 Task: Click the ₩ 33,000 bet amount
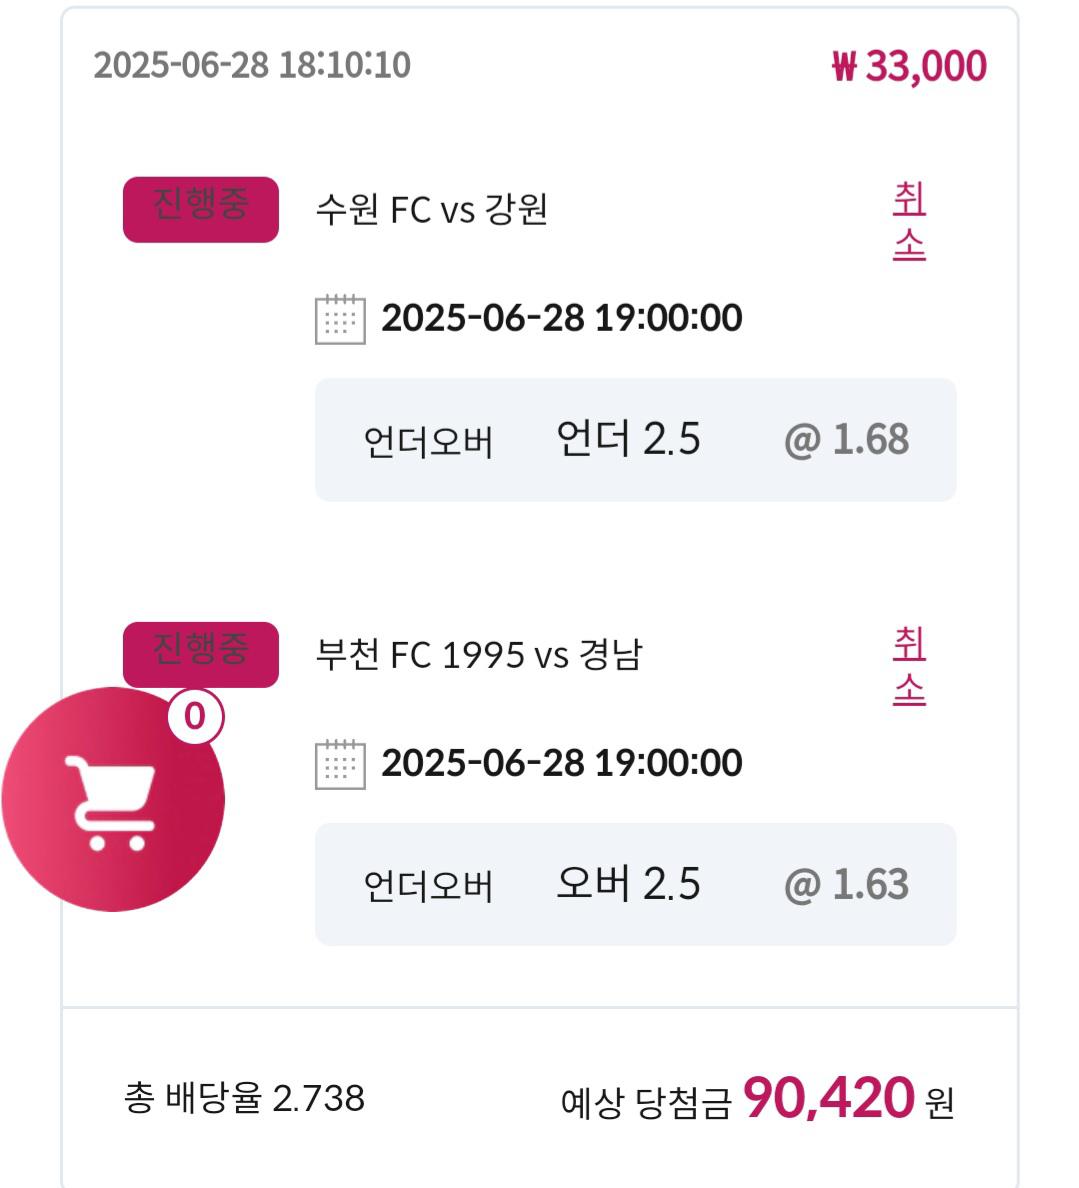coord(909,66)
